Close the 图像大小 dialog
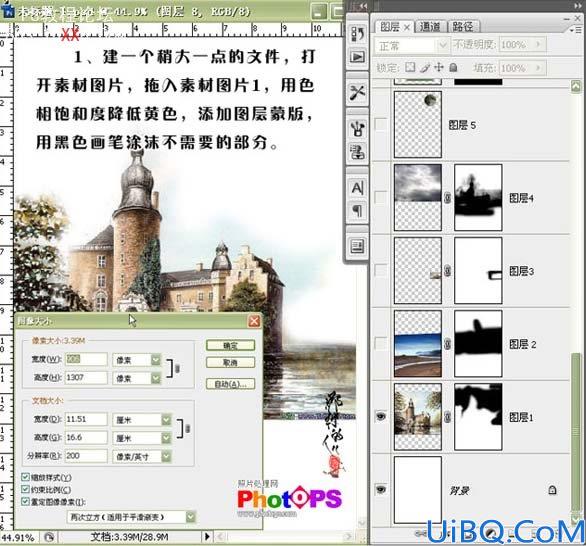 (x=254, y=321)
